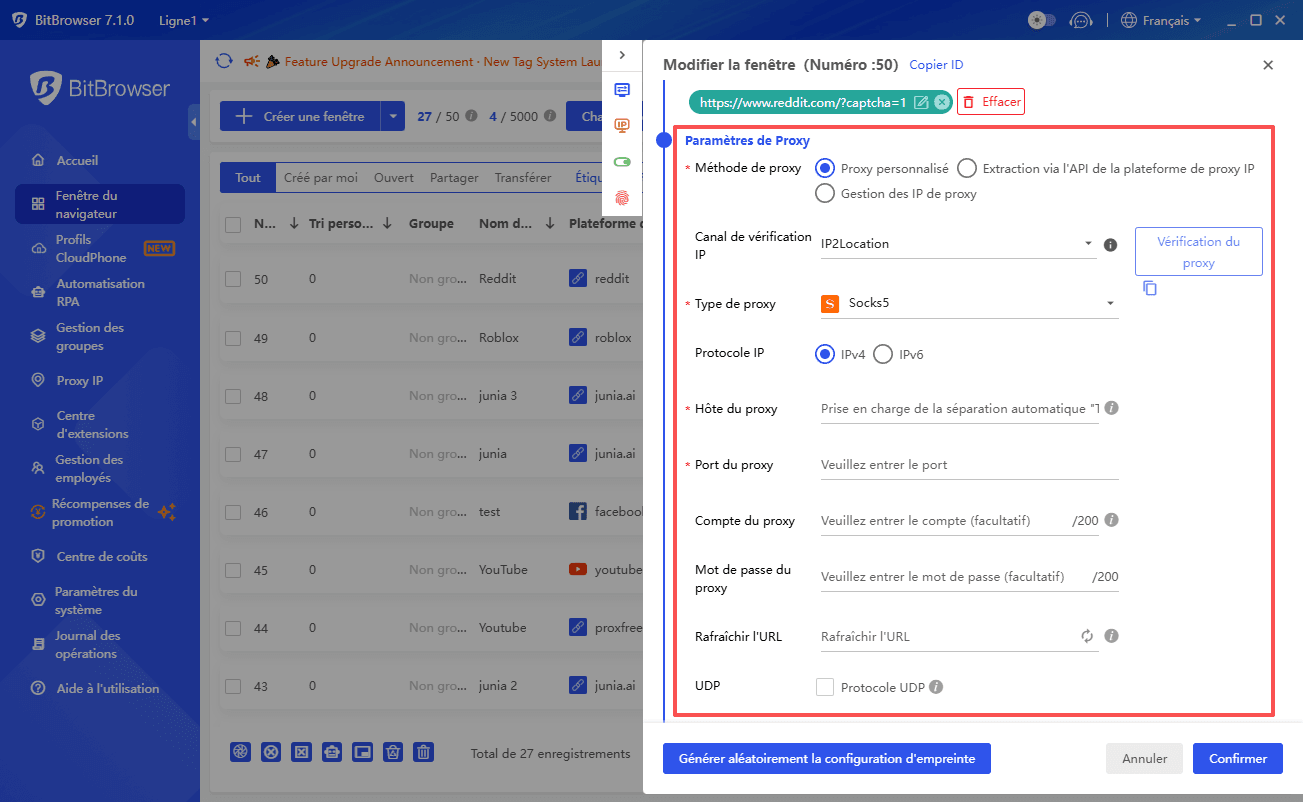Switch to the Créé par moi tab
This screenshot has width=1303, height=802.
coord(320,178)
